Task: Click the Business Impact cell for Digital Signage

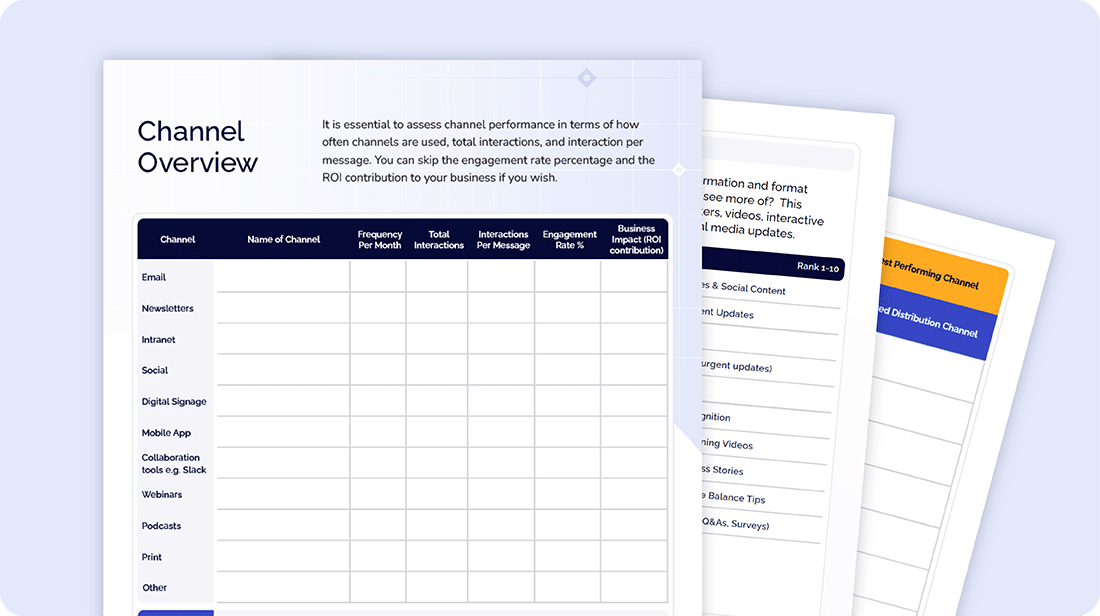Action: pos(634,400)
